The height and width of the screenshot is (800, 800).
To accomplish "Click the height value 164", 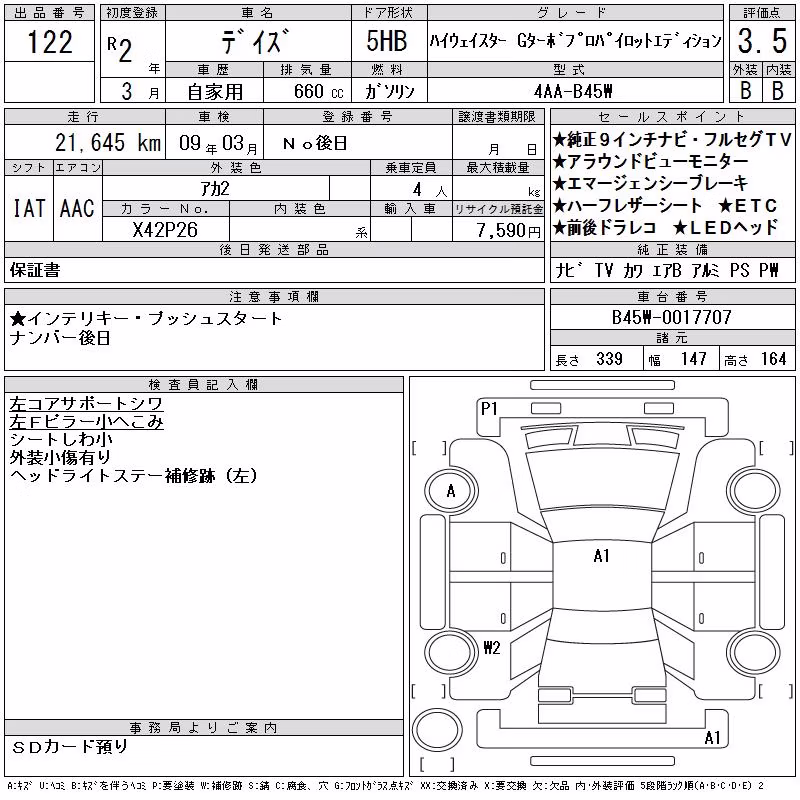I will (773, 359).
